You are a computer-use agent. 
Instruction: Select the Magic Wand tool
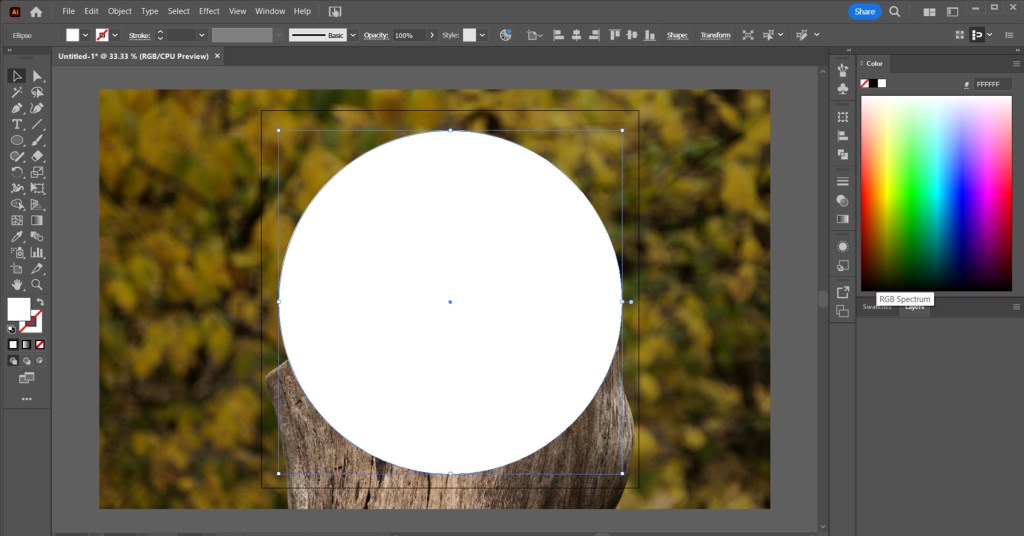pyautogui.click(x=17, y=93)
